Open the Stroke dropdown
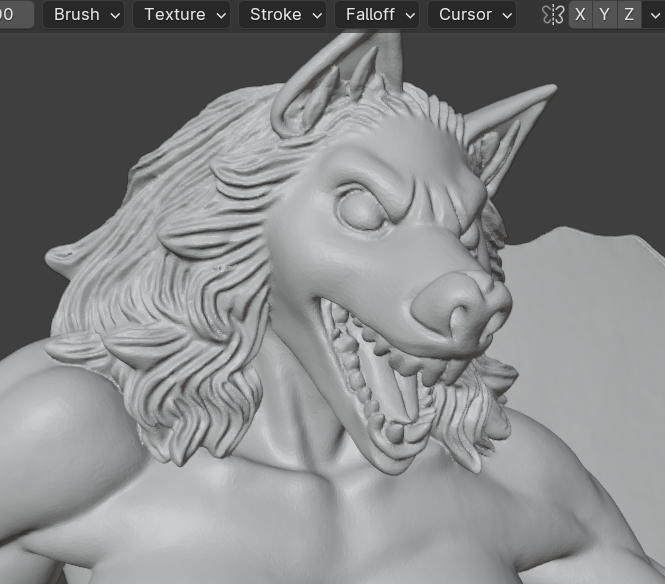665x584 pixels. point(282,14)
